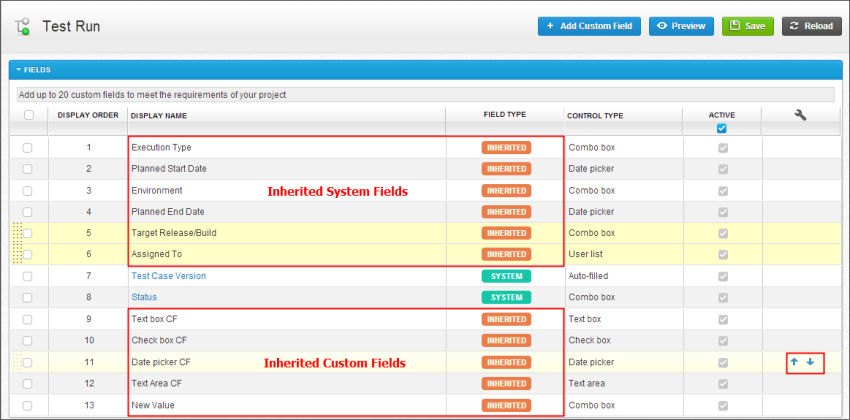Click the Test Run module icon
Viewport: 850px width, 420px height.
point(22,26)
